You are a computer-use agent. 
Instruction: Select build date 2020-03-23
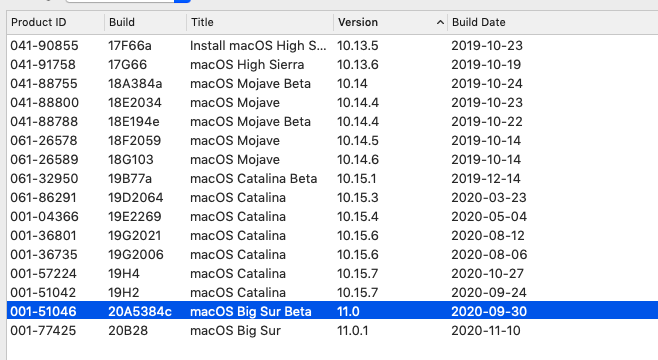click(489, 198)
